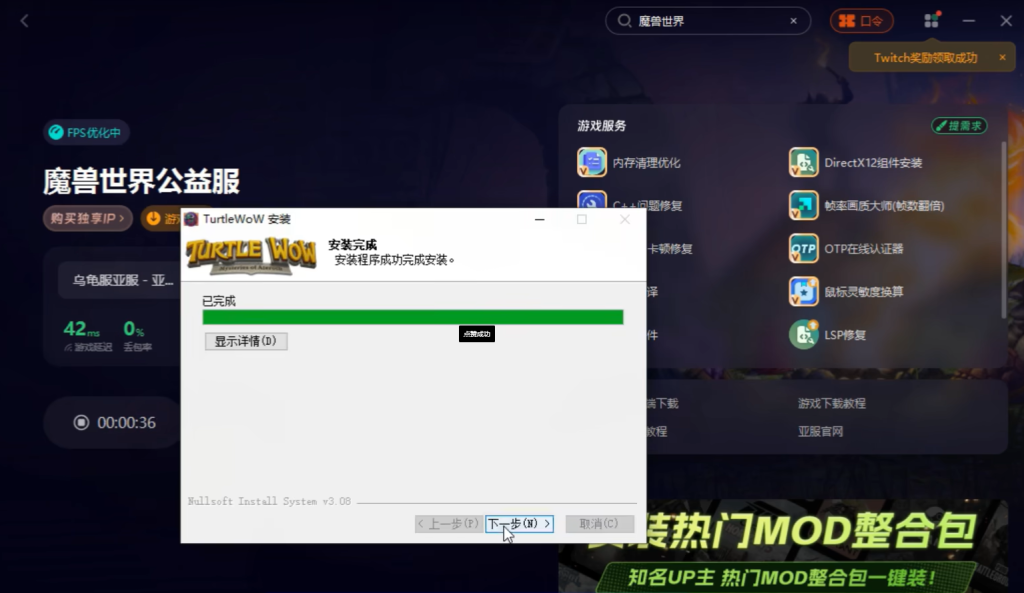Open the 内存清理优化 service icon
The image size is (1024, 593).
[592, 162]
